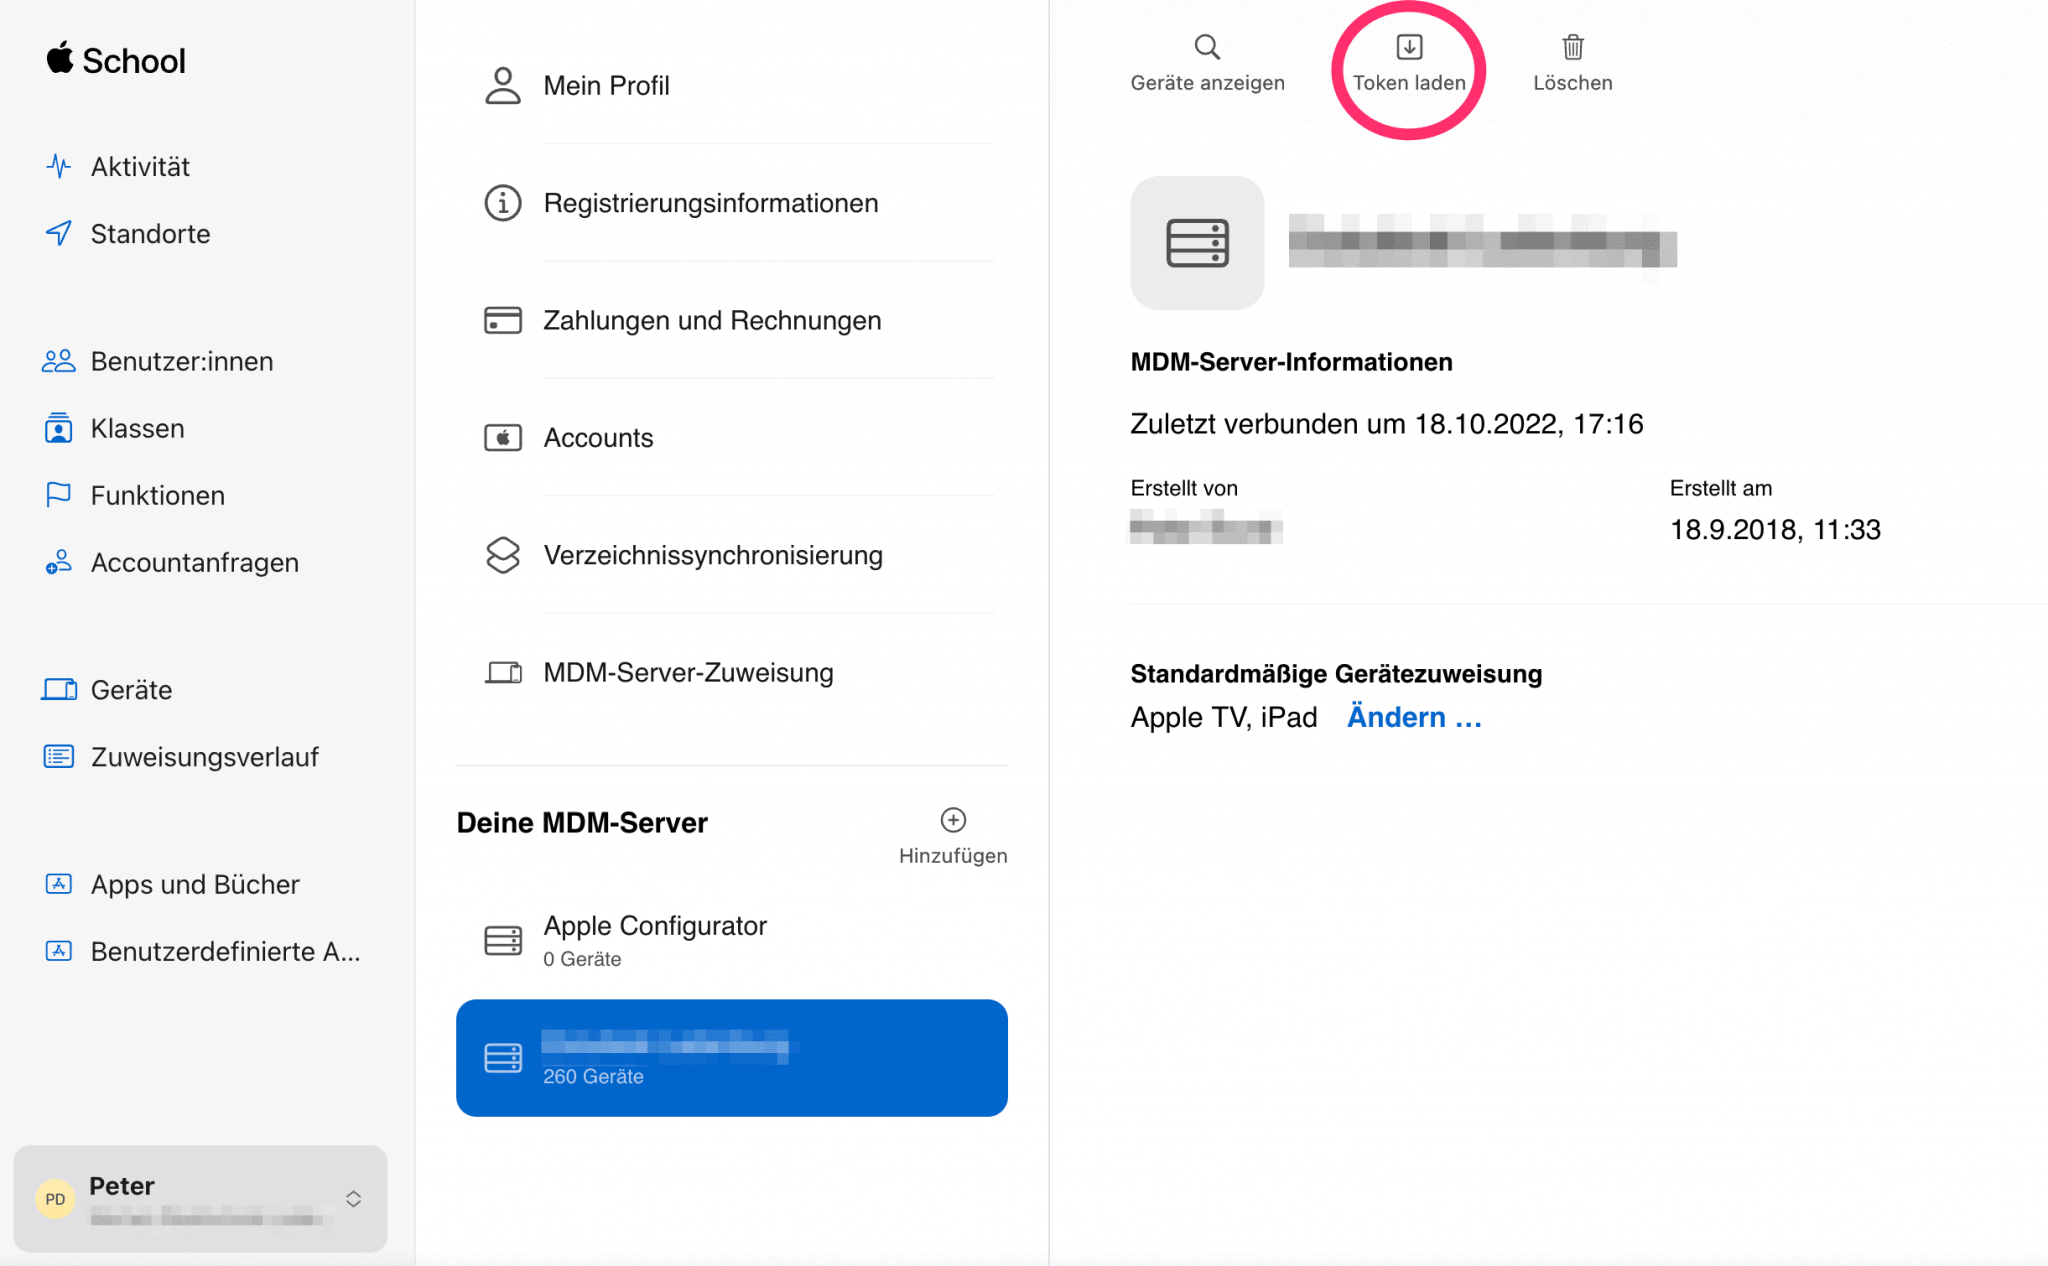Click the Token laden download icon
This screenshot has height=1266, width=2048.
pos(1408,47)
